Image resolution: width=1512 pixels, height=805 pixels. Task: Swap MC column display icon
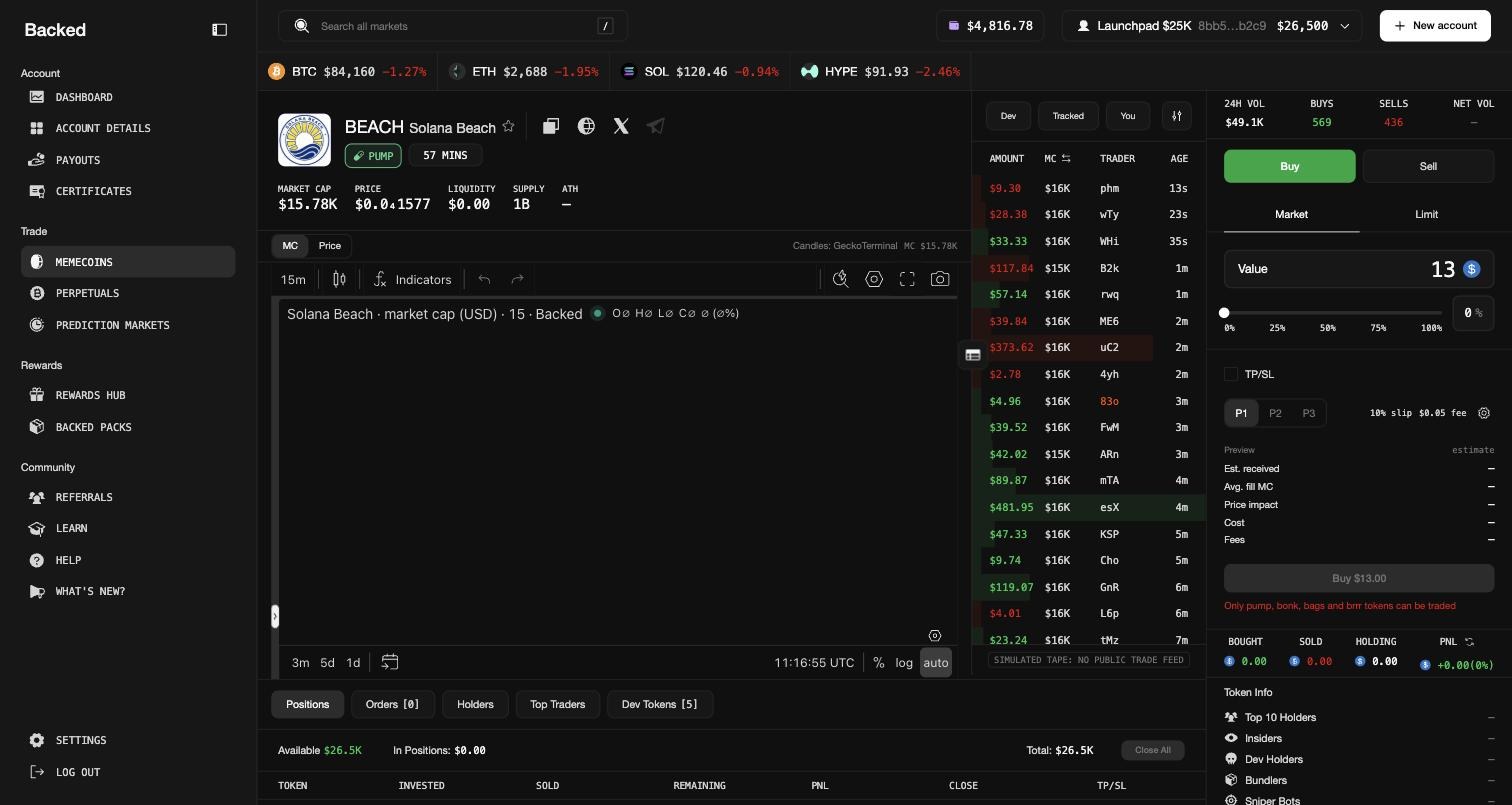pos(1066,158)
